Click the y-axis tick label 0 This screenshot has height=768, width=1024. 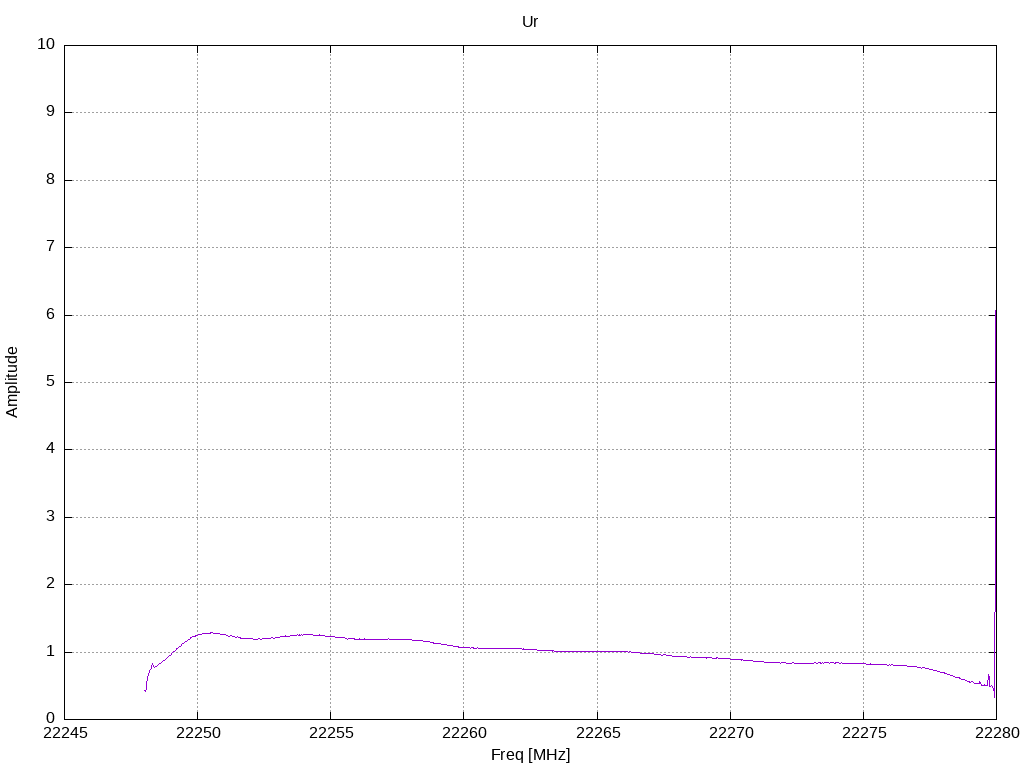(x=50, y=719)
